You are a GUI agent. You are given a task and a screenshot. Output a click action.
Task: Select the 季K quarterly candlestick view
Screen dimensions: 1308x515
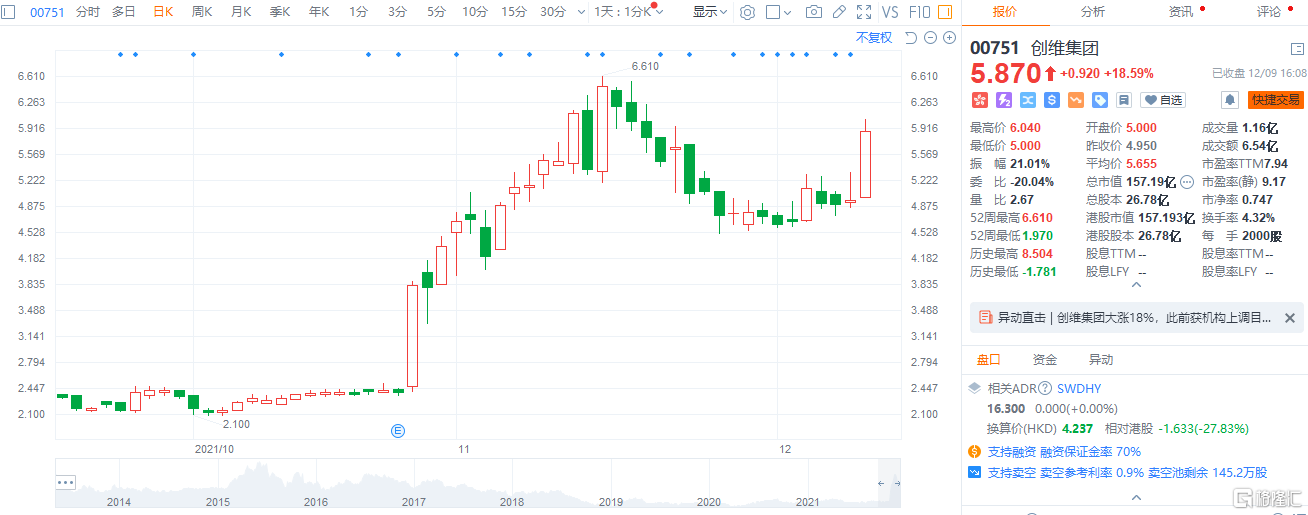(280, 12)
